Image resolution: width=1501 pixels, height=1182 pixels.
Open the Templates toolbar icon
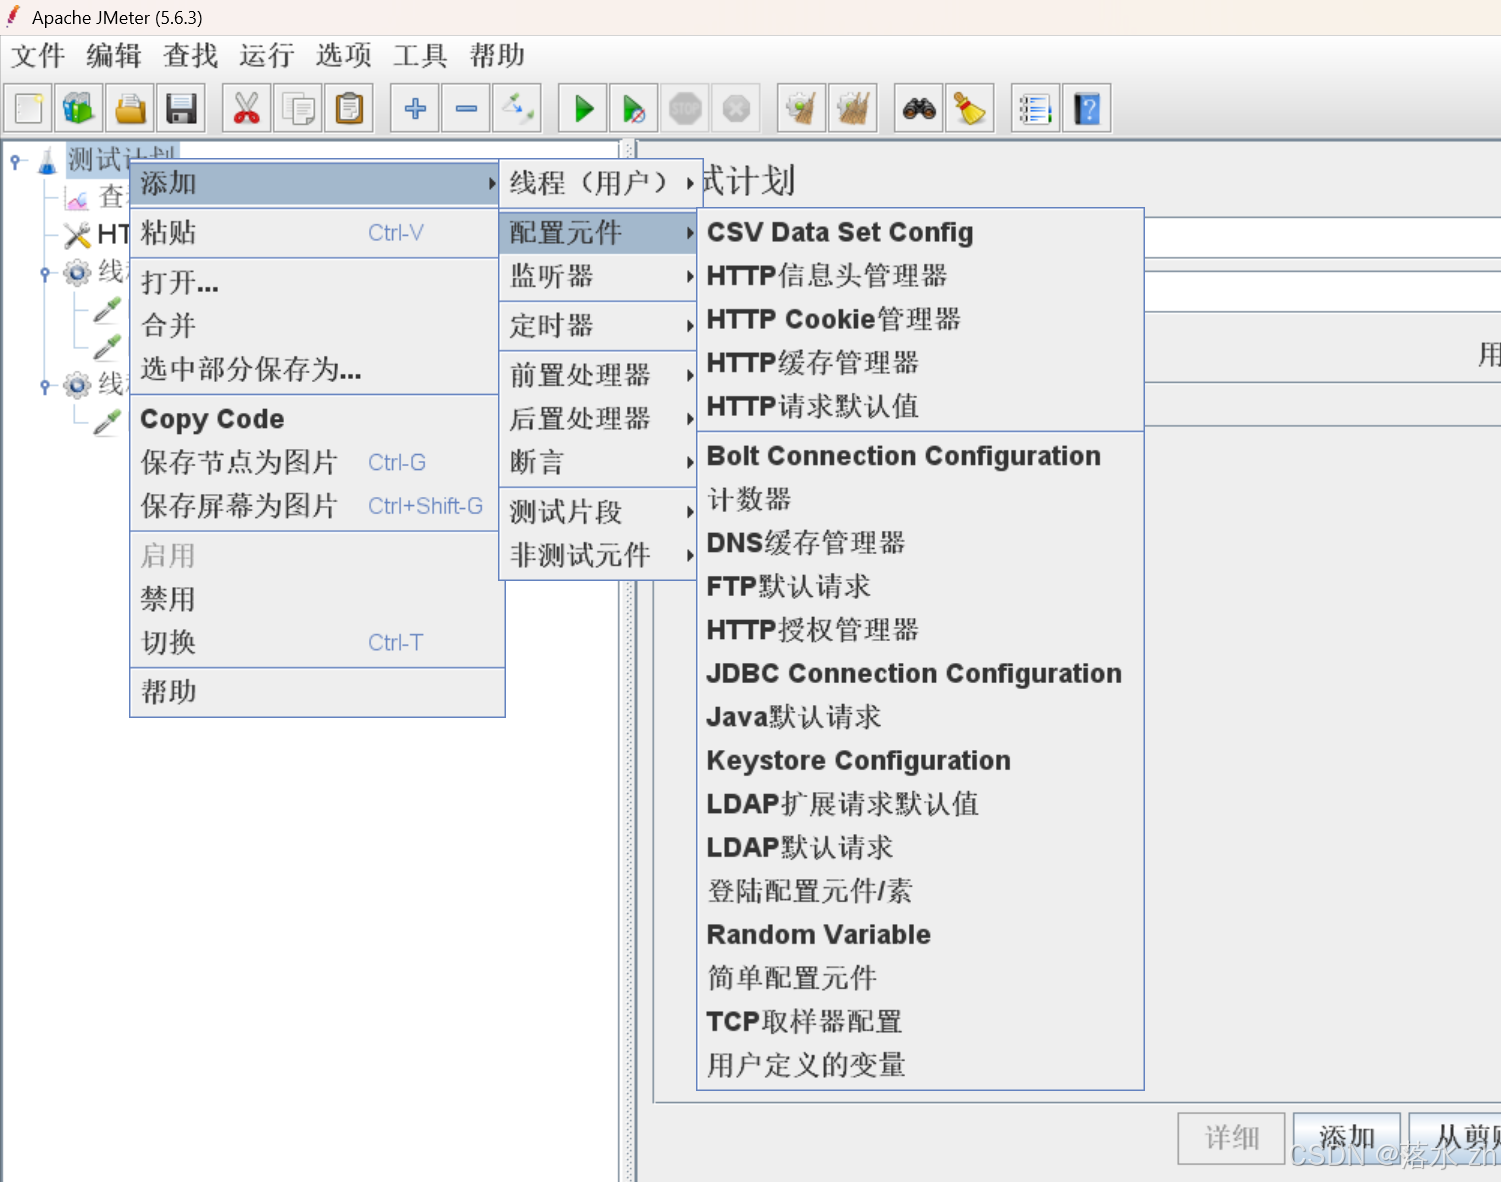(x=79, y=108)
